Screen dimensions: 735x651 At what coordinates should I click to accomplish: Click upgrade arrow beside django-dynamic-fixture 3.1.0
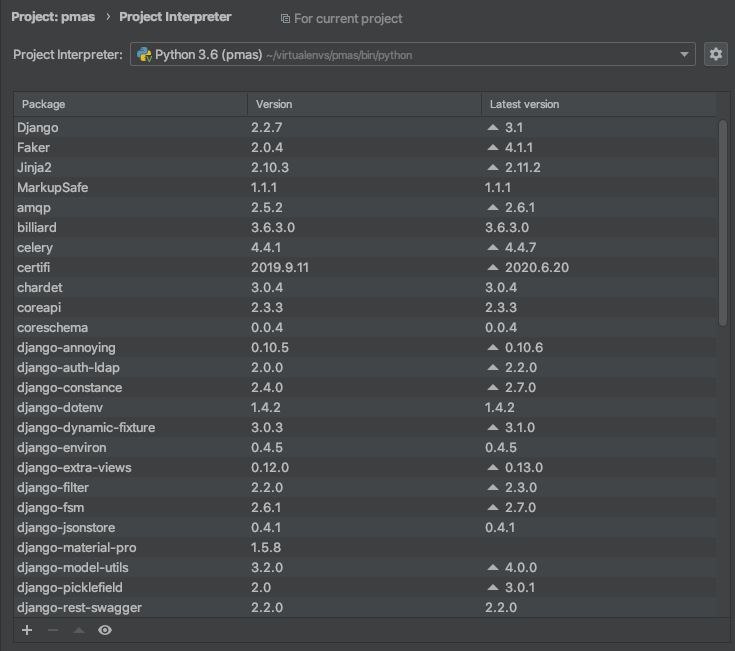coord(493,427)
